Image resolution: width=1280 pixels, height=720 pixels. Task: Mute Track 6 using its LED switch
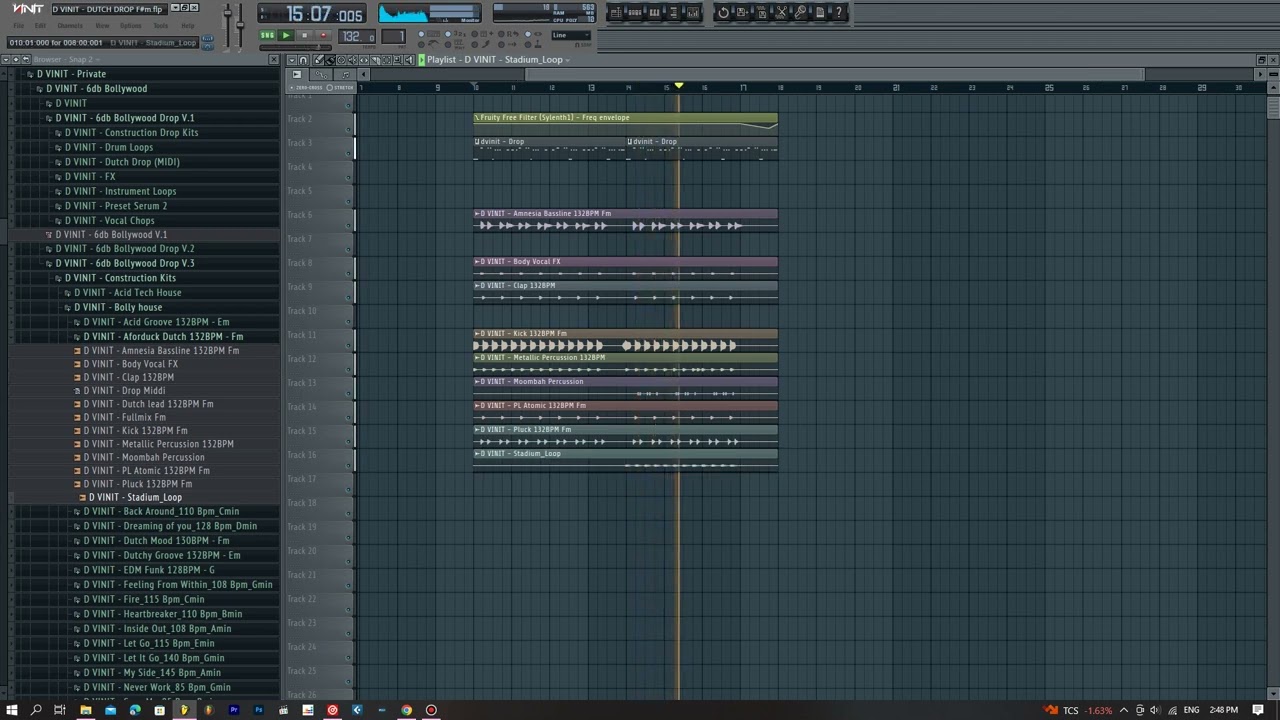[x=350, y=226]
